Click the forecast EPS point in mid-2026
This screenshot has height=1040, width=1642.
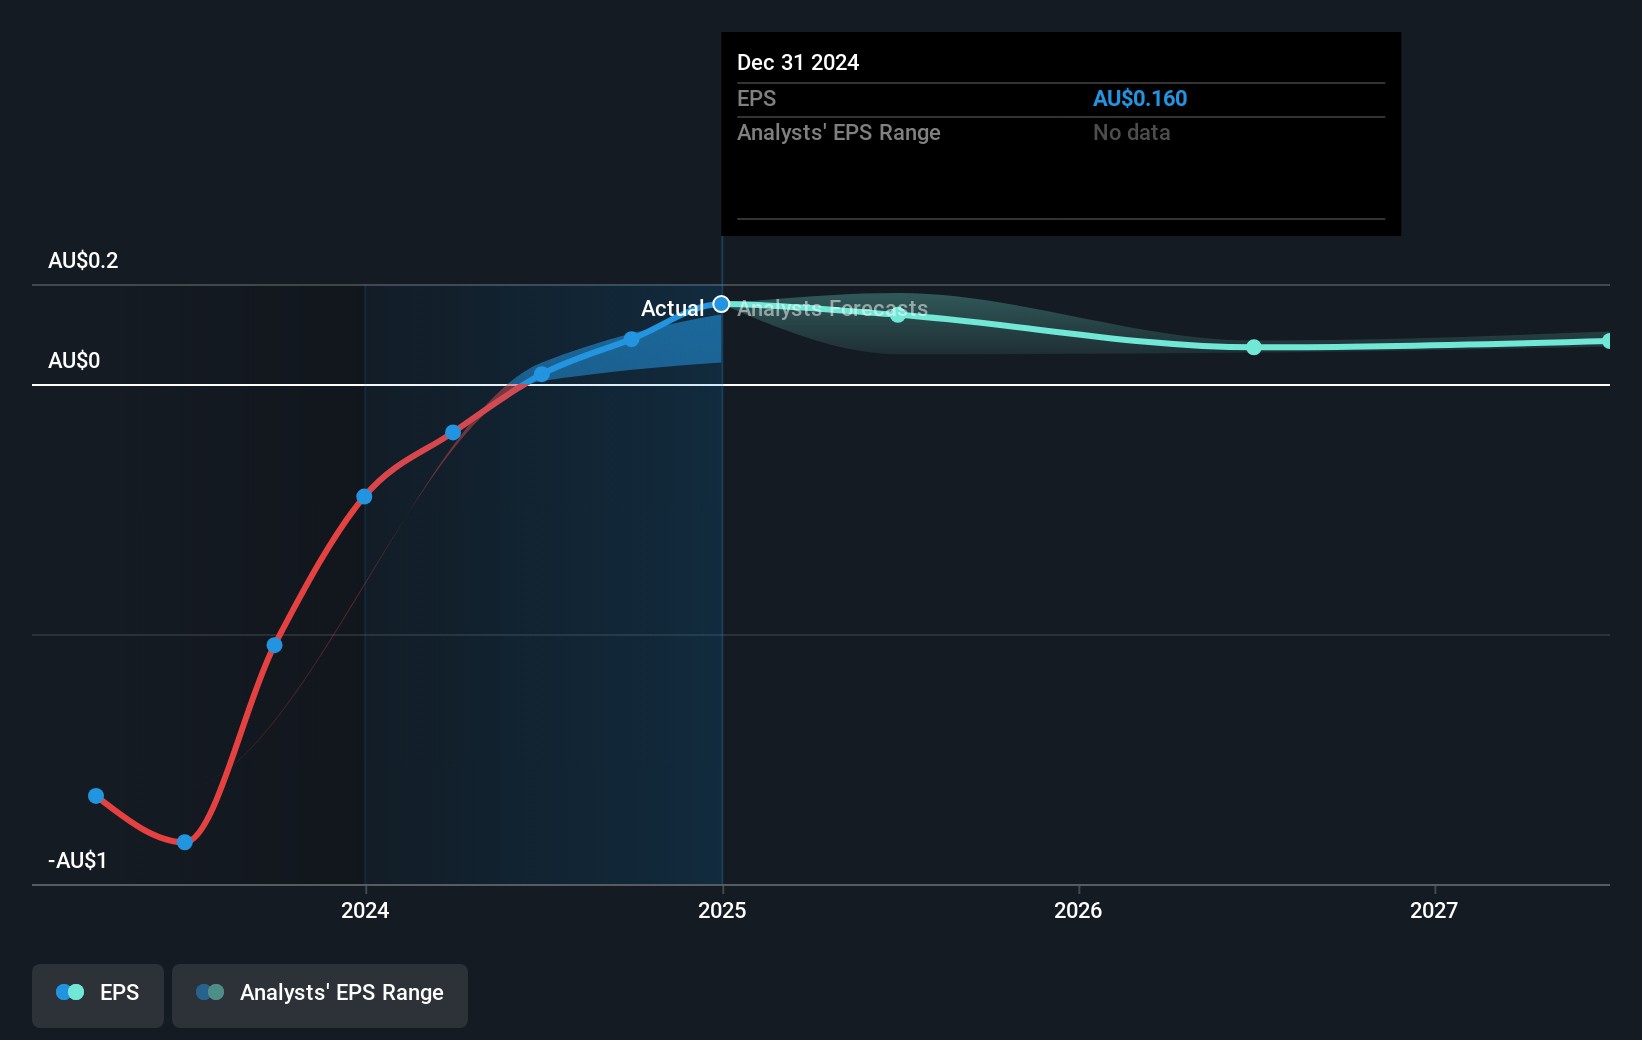(1254, 347)
